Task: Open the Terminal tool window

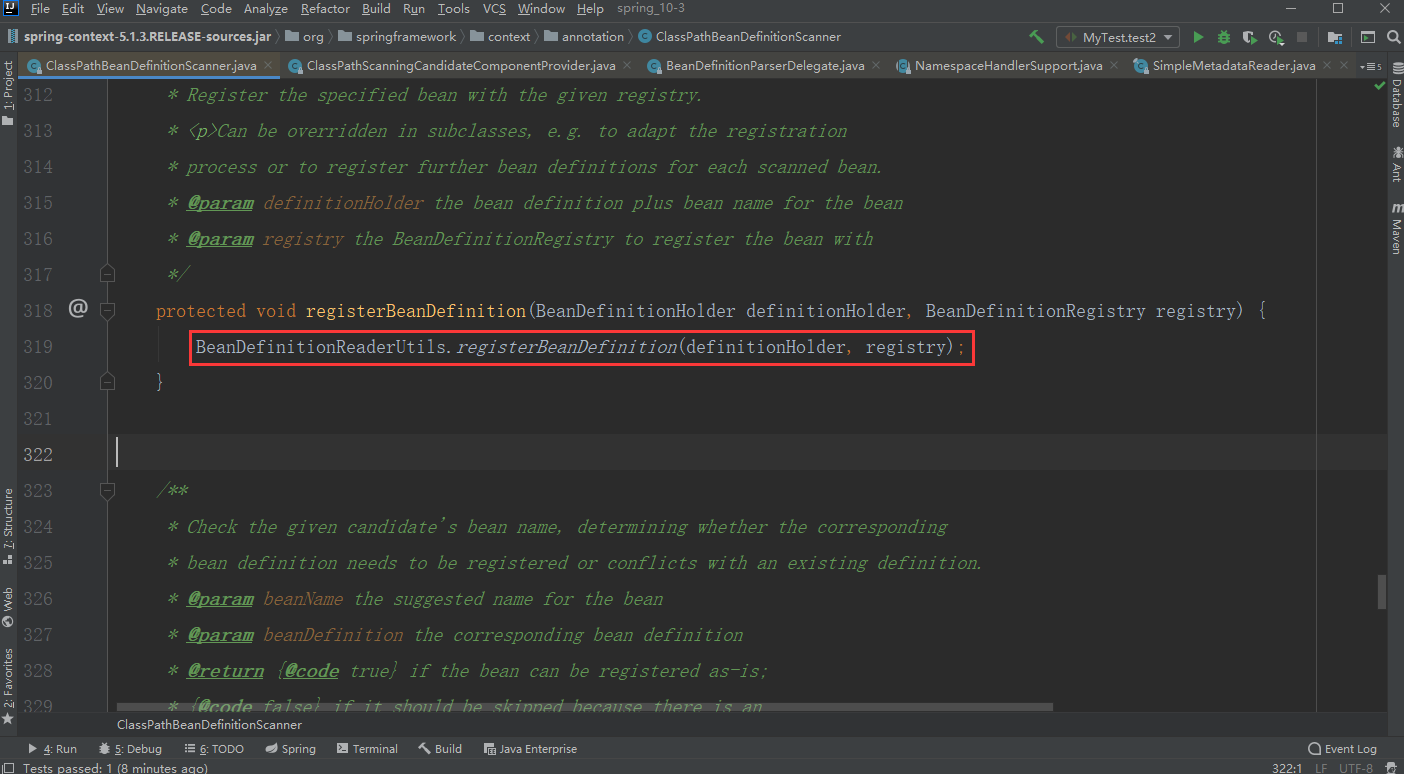Action: 367,748
